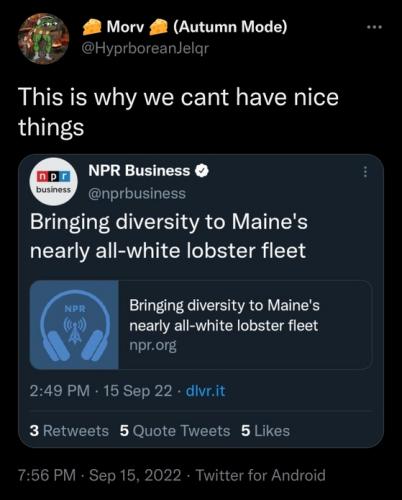Click the NPR Business display name
The image size is (402, 500).
click(x=139, y=171)
